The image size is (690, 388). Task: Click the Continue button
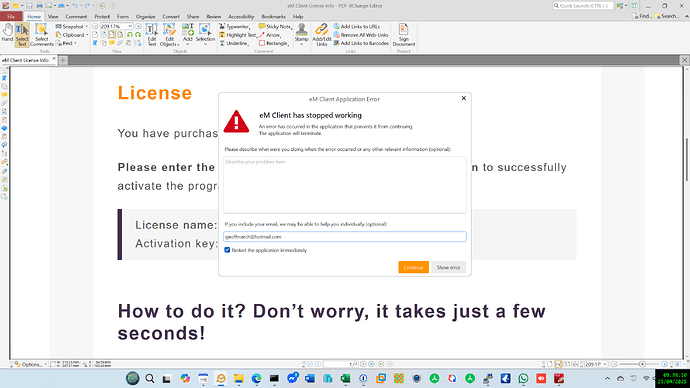click(x=413, y=267)
